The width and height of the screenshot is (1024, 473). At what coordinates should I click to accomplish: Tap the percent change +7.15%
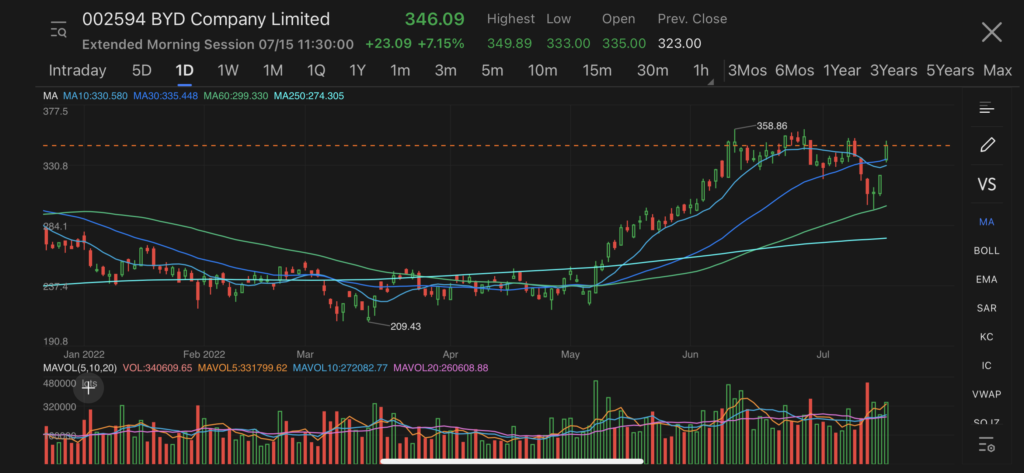[441, 44]
